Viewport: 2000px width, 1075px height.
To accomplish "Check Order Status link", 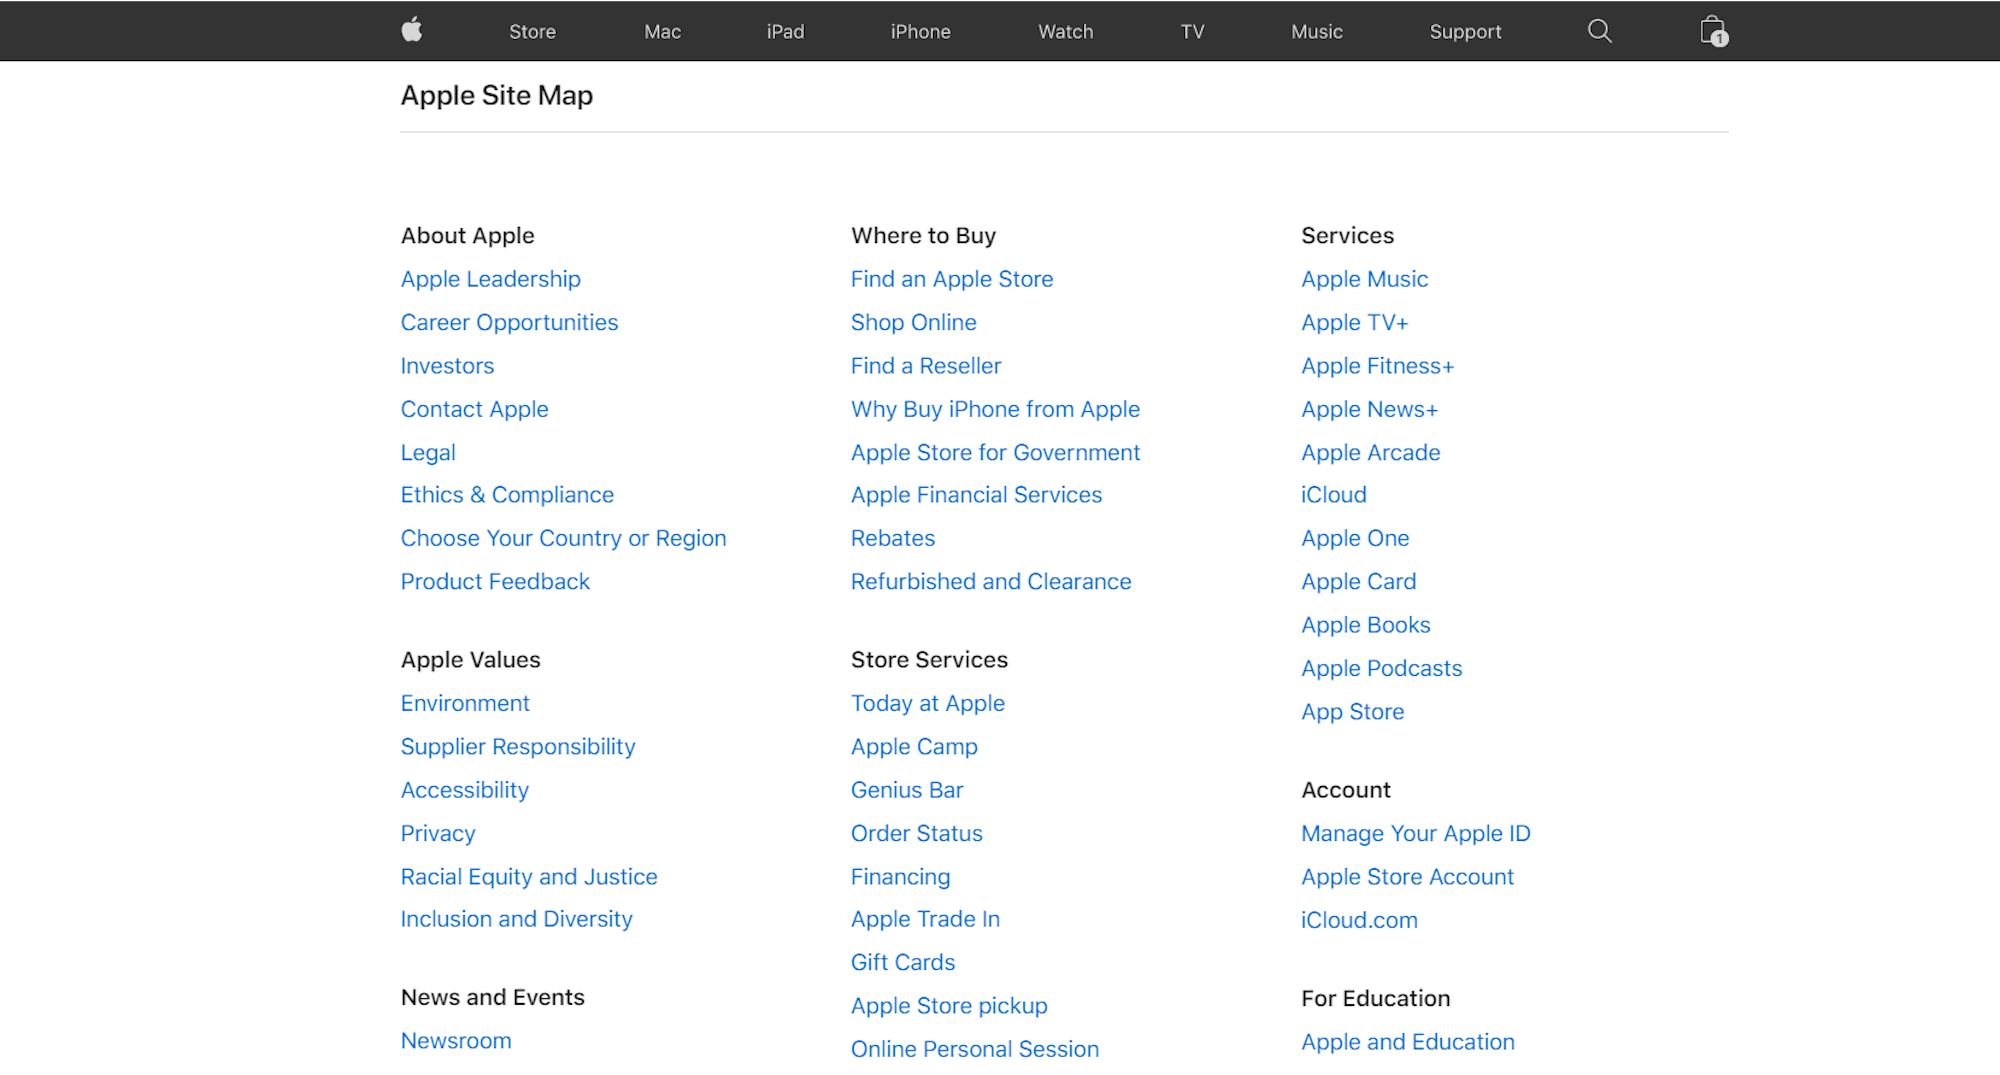I will click(916, 833).
